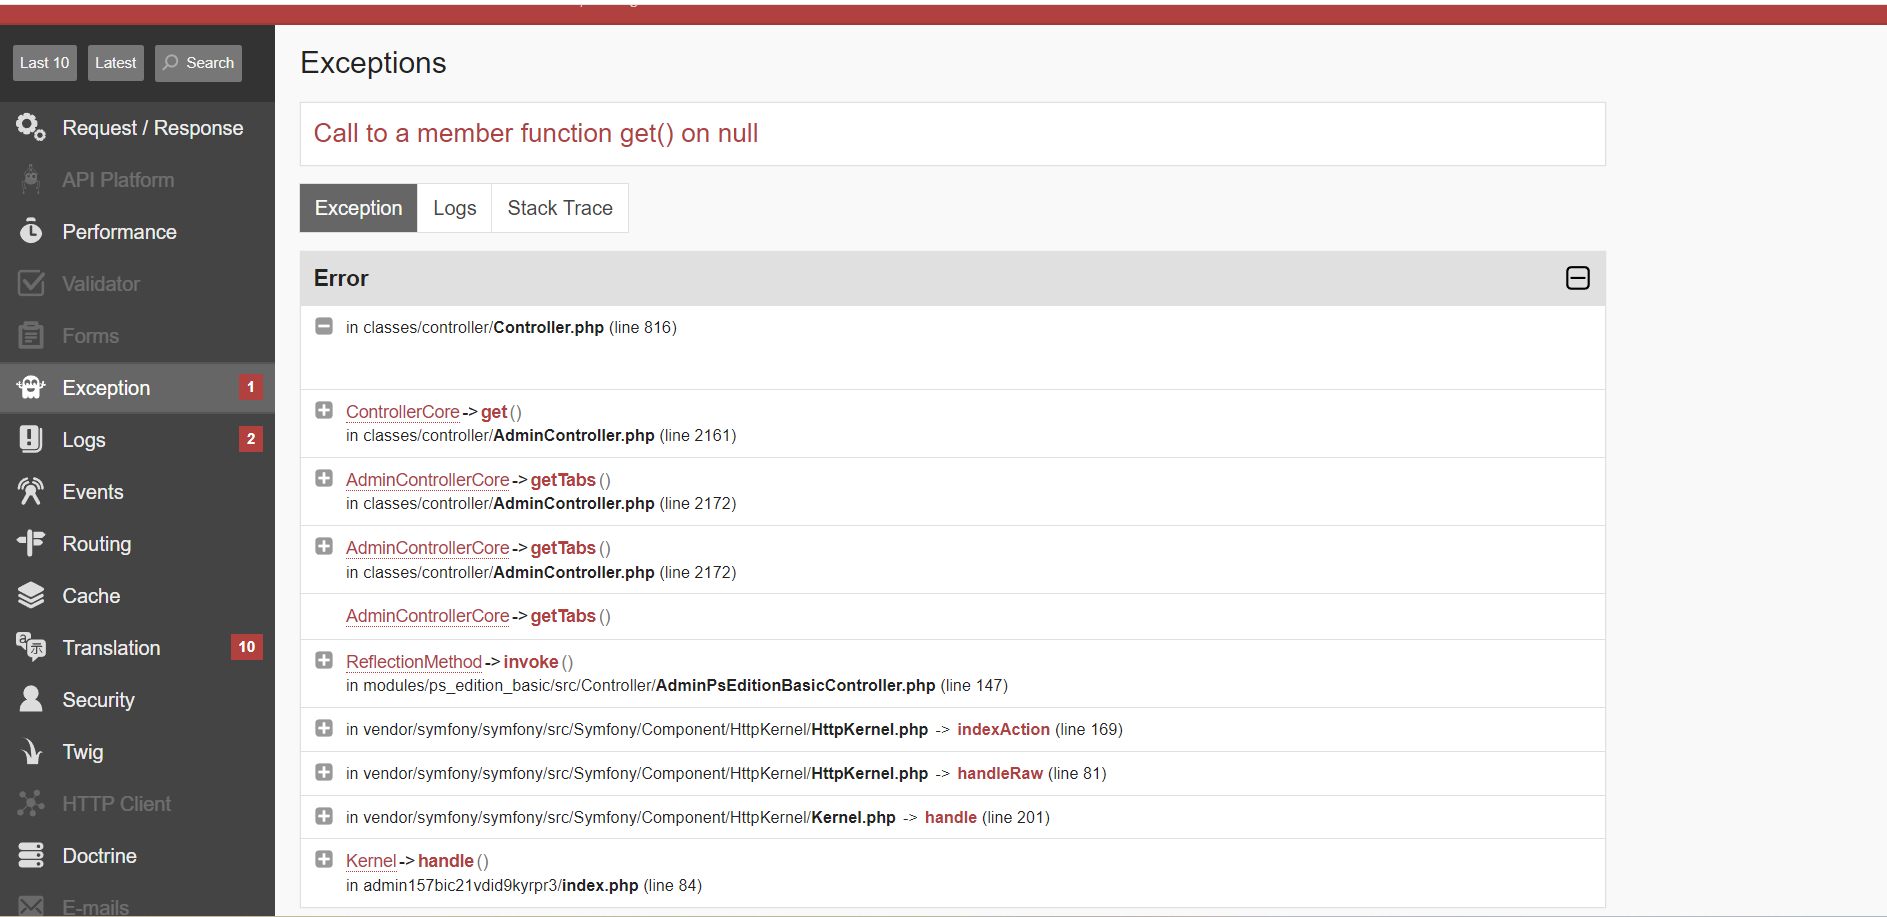This screenshot has width=1887, height=917.
Task: Open the Search button in sidebar
Action: [198, 63]
